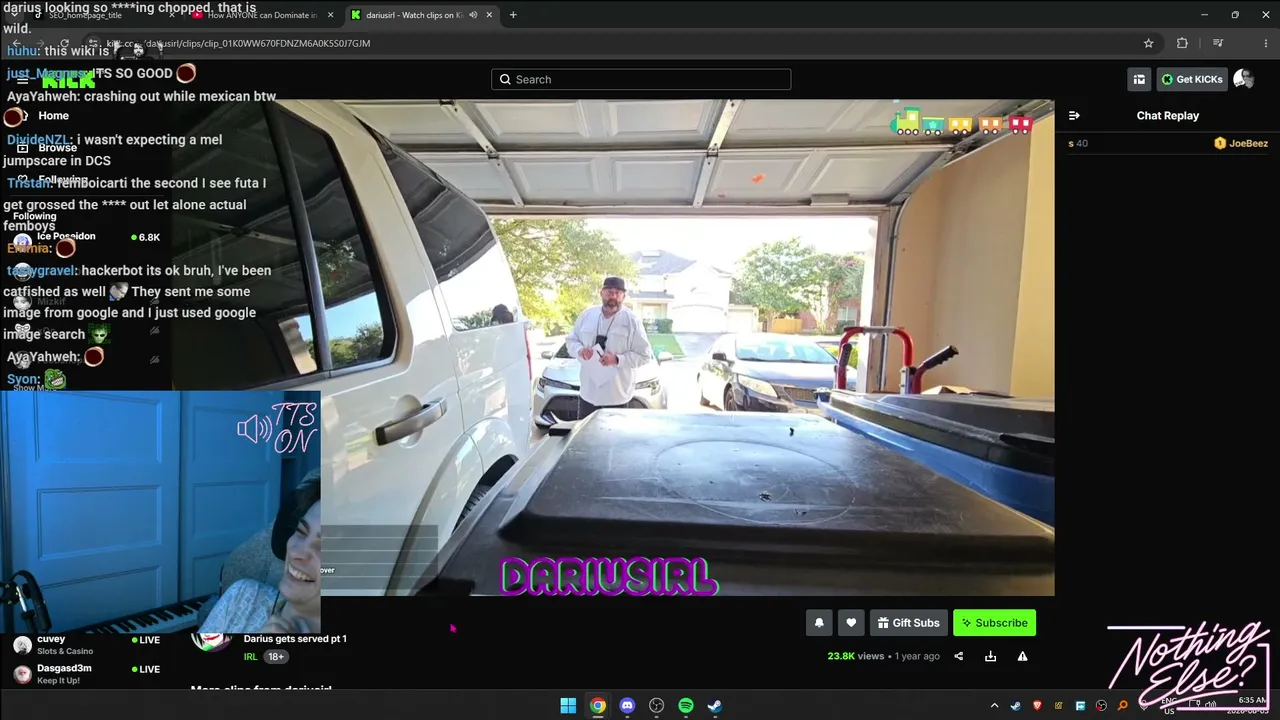Click the notification bell button
This screenshot has height=720, width=1280.
[x=819, y=623]
